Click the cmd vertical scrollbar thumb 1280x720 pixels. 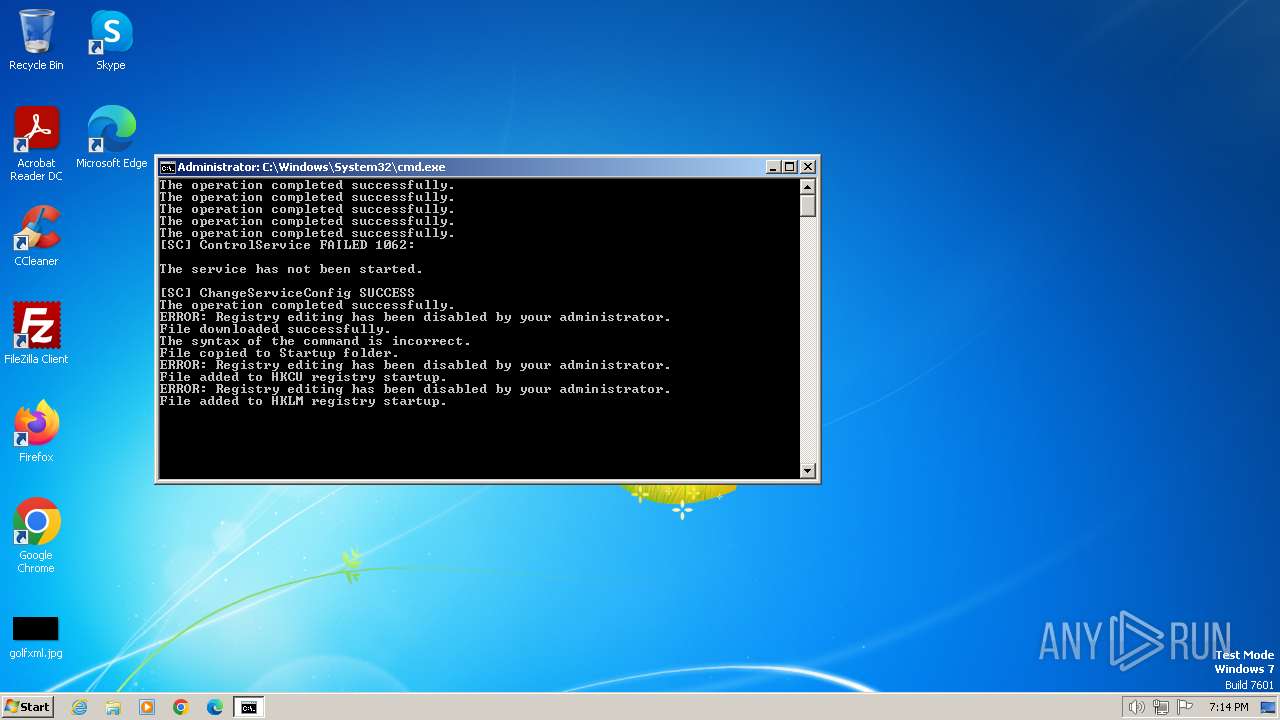coord(808,205)
